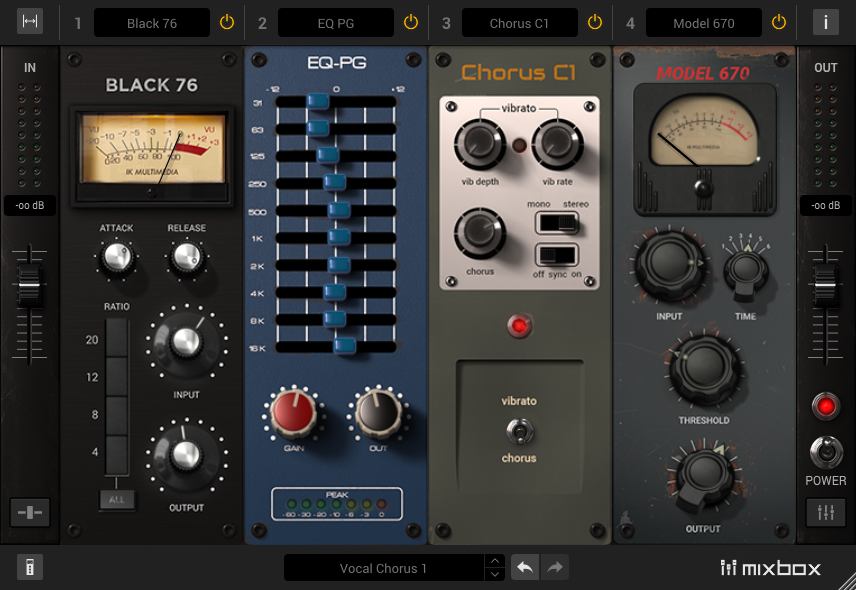Click the INPUT knob on Model 670
The image size is (856, 590).
(x=669, y=264)
